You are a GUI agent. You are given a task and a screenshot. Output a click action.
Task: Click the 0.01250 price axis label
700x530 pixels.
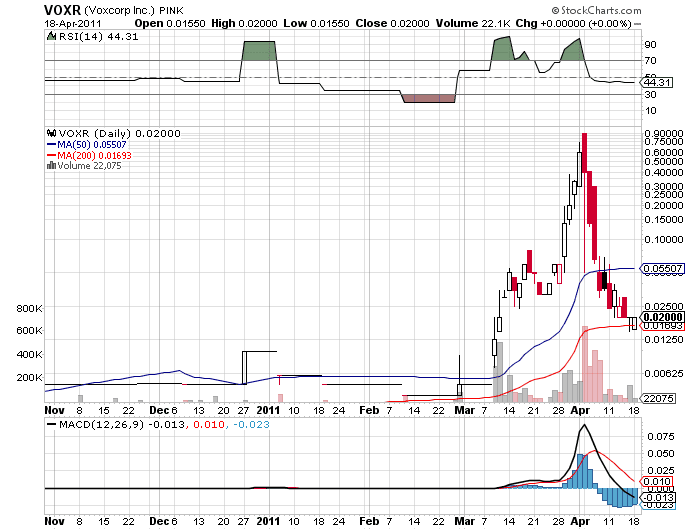click(x=664, y=340)
